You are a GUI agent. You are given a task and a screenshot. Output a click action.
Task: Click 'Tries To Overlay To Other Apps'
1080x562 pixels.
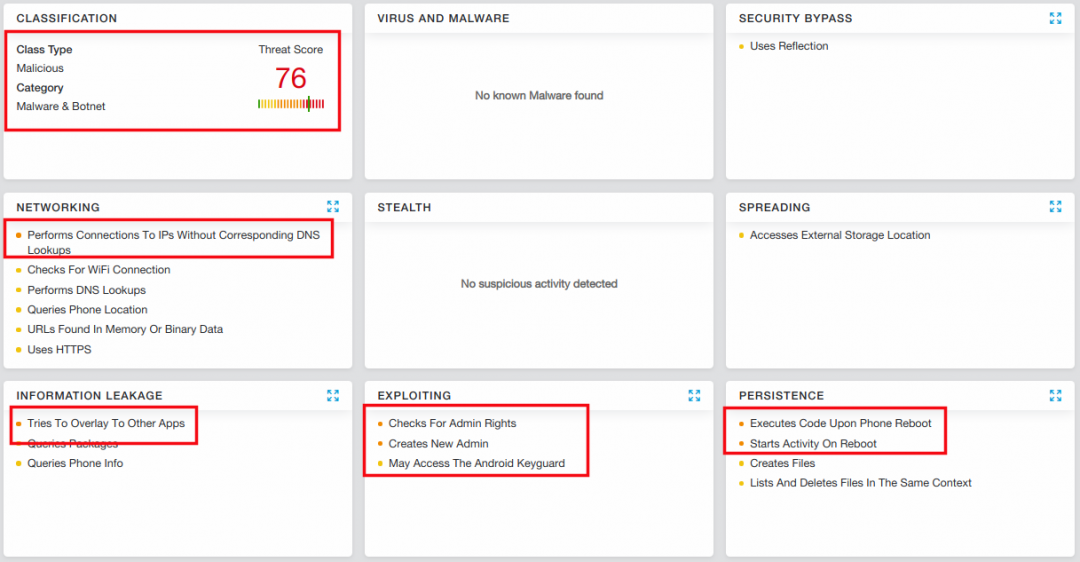click(106, 423)
